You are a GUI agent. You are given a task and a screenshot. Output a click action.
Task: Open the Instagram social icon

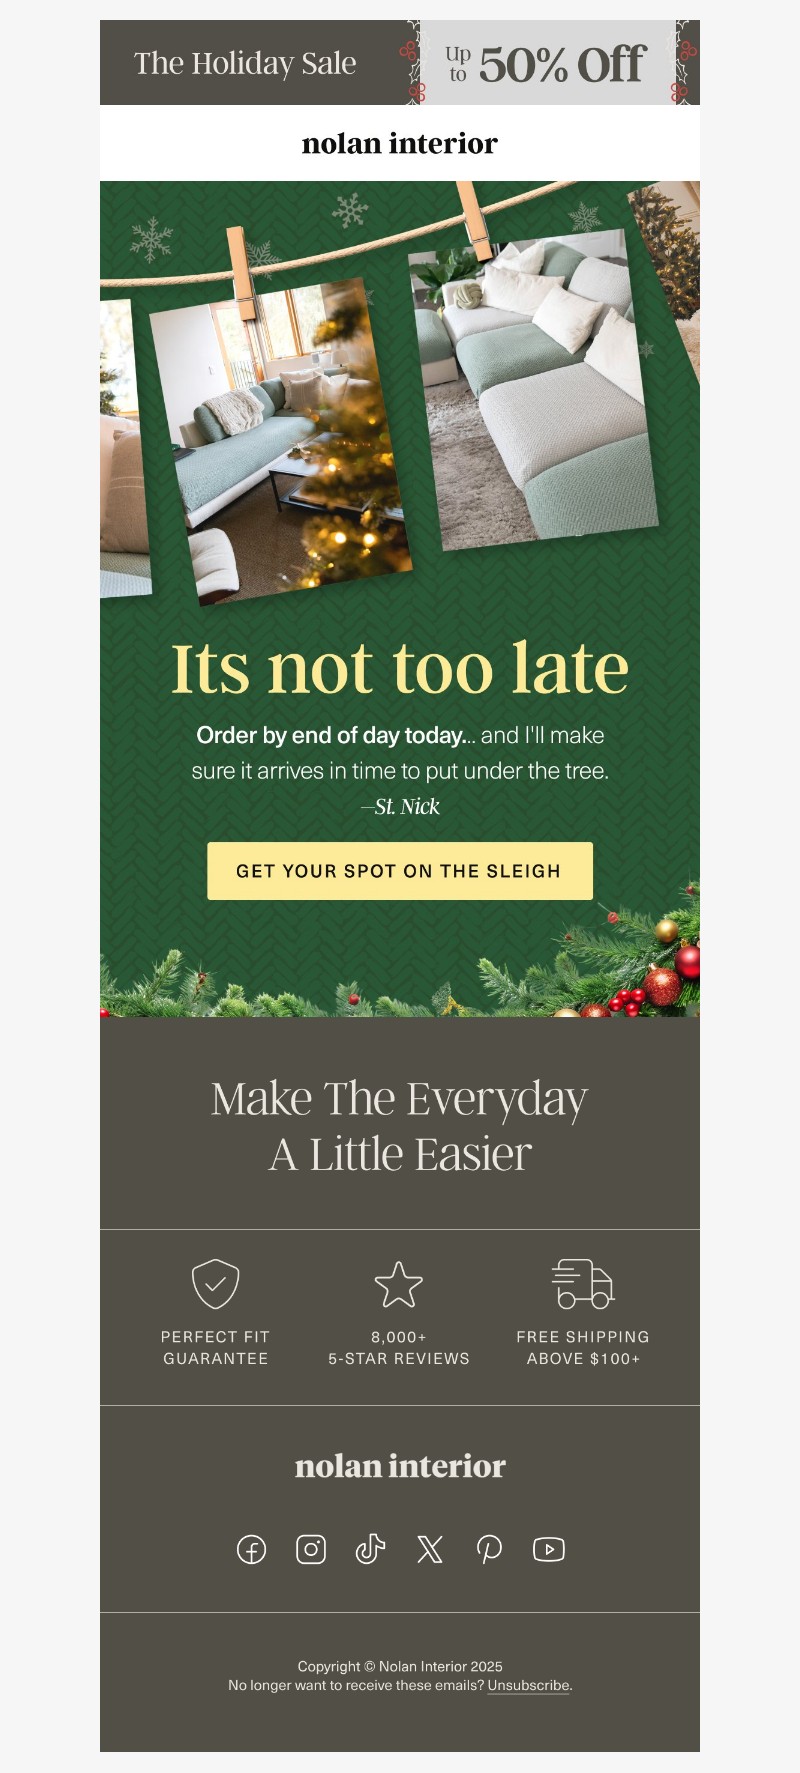[x=311, y=1549]
